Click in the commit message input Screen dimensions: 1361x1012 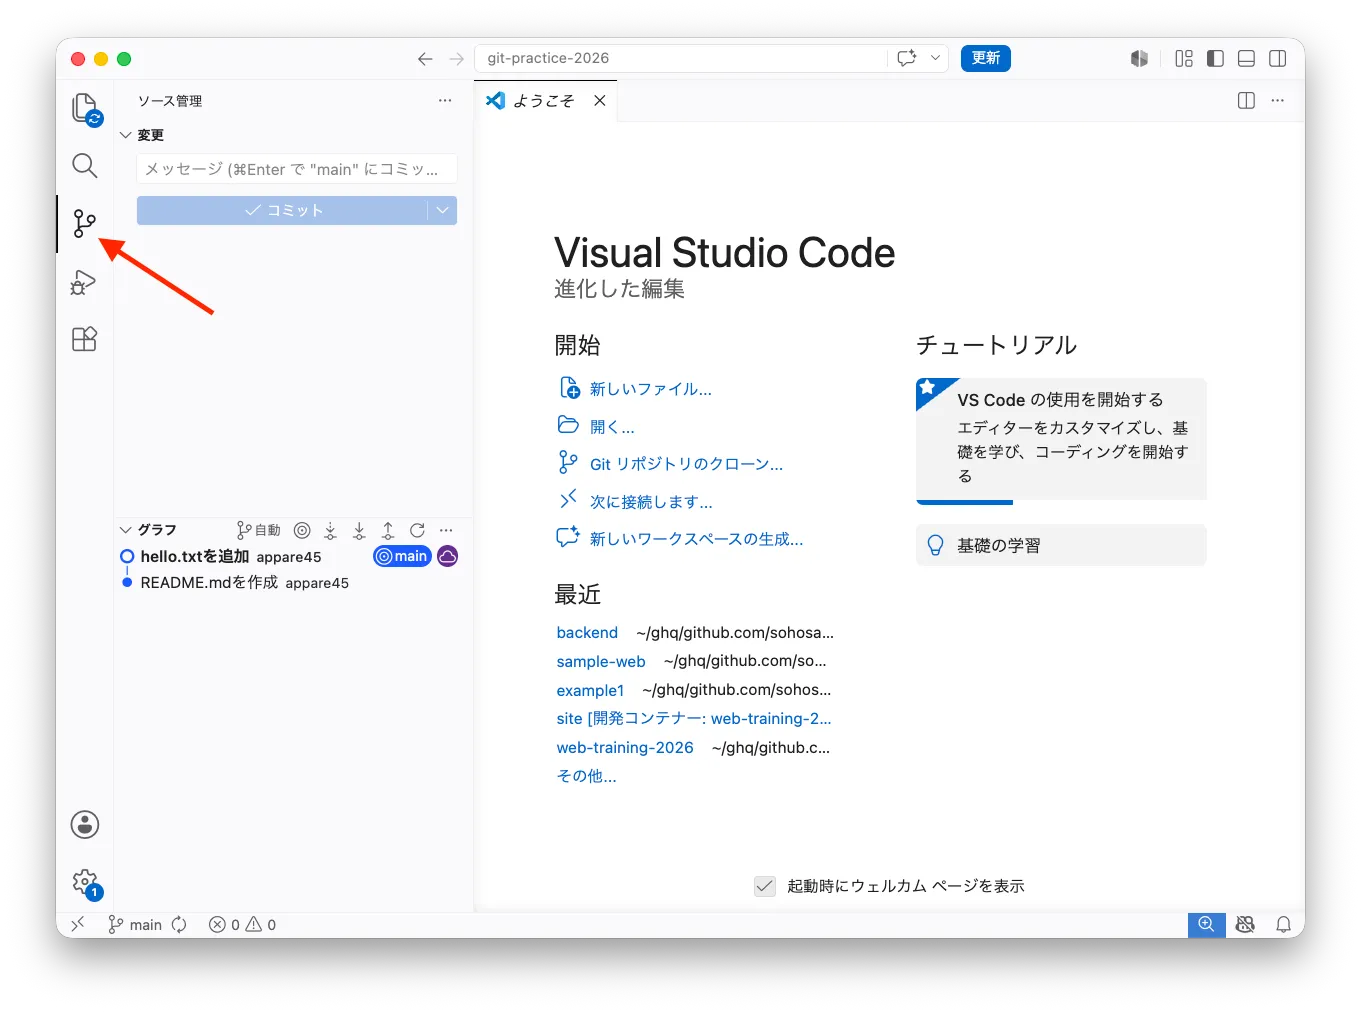coord(297,169)
